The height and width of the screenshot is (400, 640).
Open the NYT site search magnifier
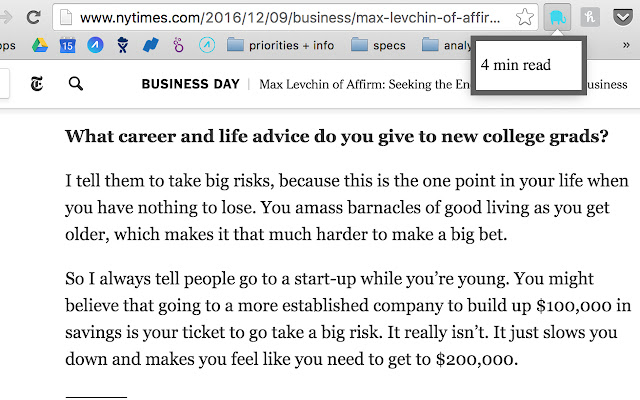(x=76, y=84)
